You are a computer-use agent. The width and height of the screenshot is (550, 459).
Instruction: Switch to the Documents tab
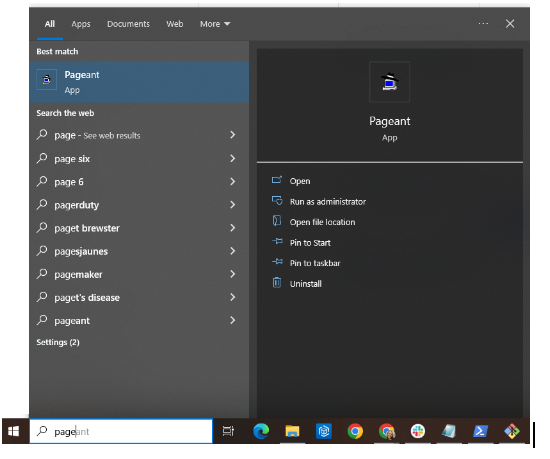(x=128, y=24)
